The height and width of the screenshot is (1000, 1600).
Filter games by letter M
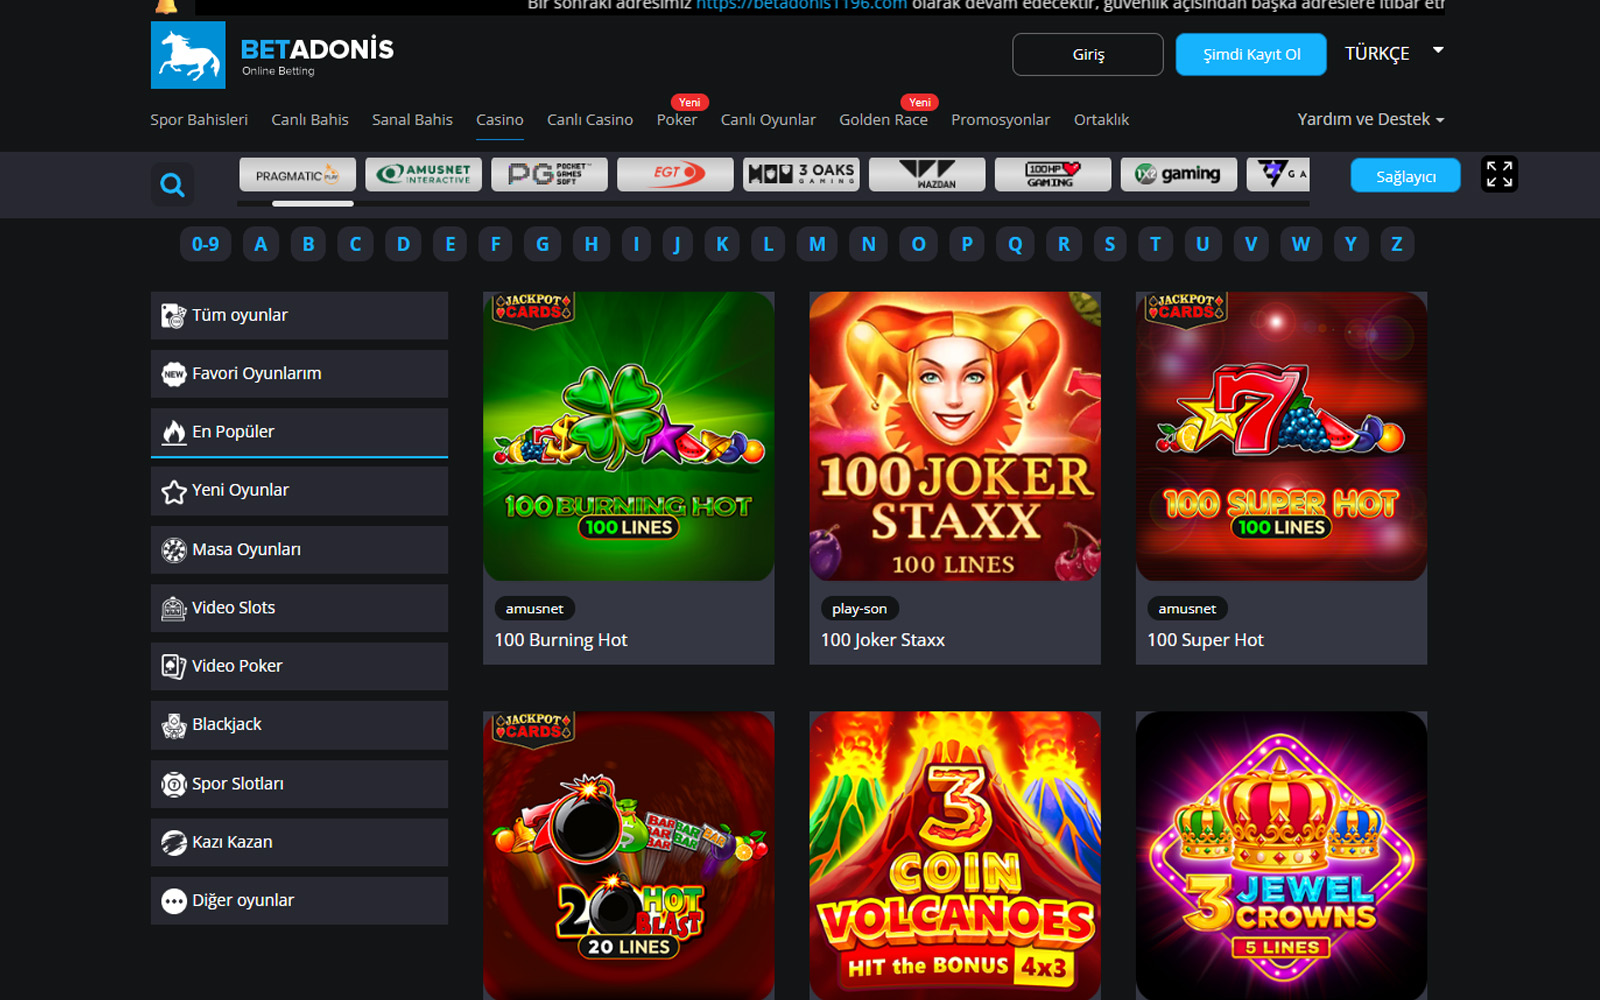tap(817, 244)
